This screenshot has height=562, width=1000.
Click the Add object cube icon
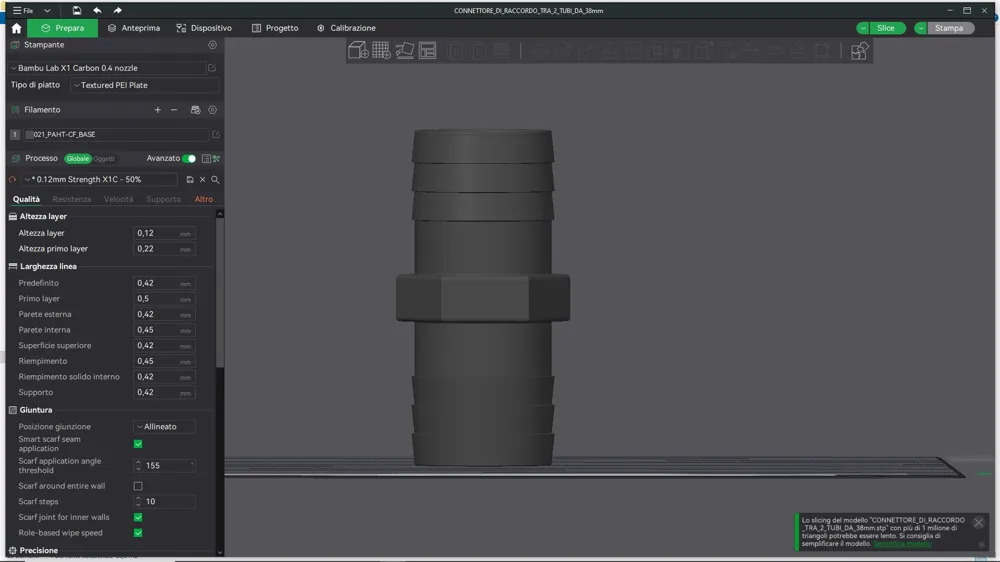pyautogui.click(x=358, y=50)
